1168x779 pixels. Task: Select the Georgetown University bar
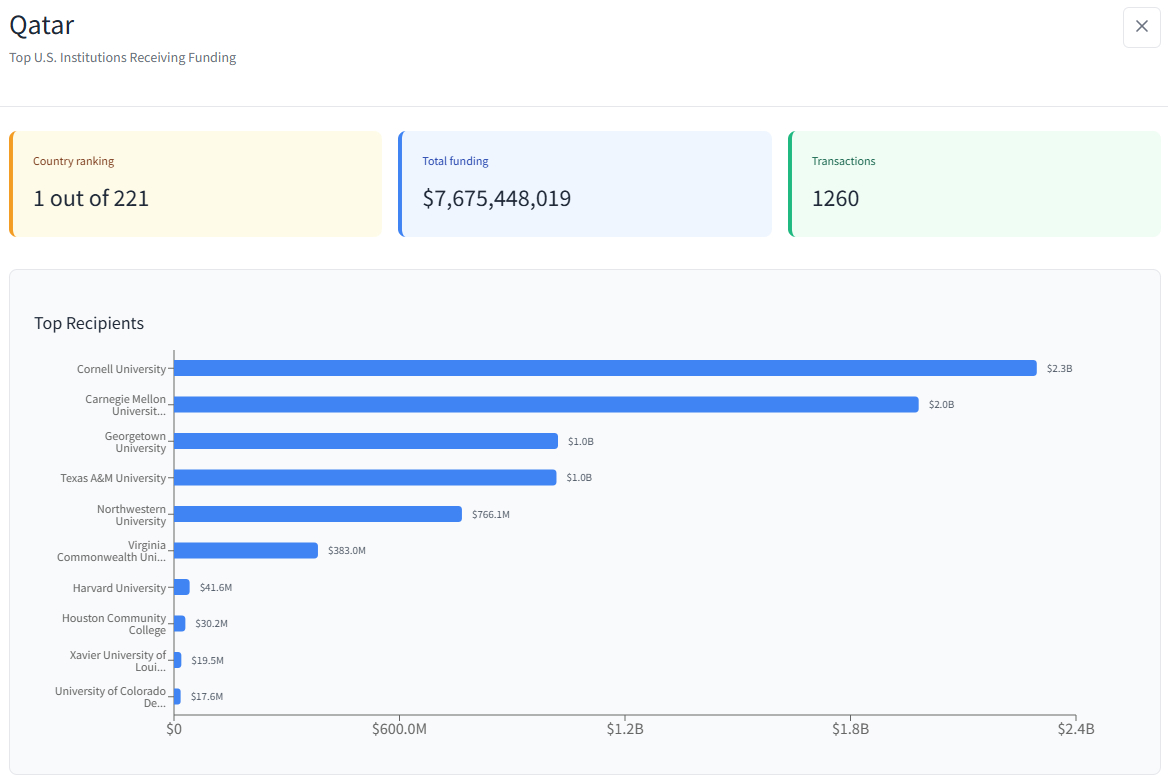tap(365, 441)
